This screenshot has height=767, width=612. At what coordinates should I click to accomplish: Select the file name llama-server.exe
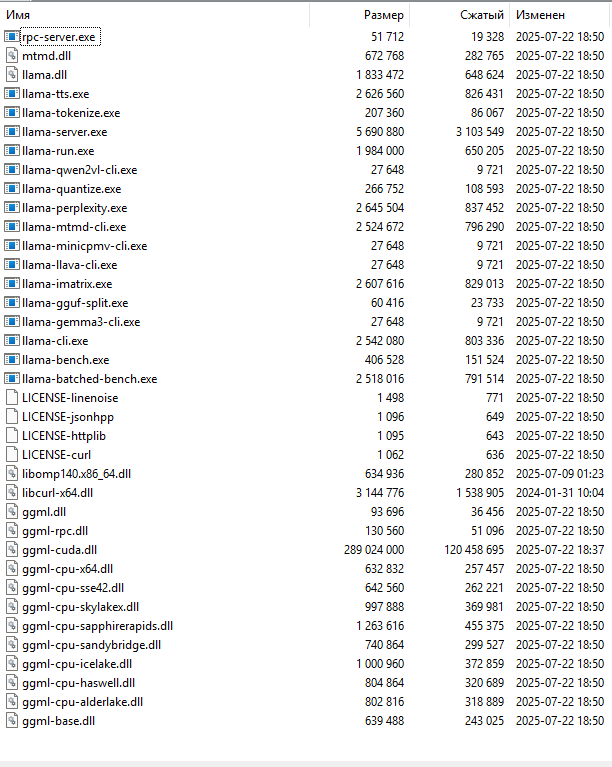[x=65, y=132]
